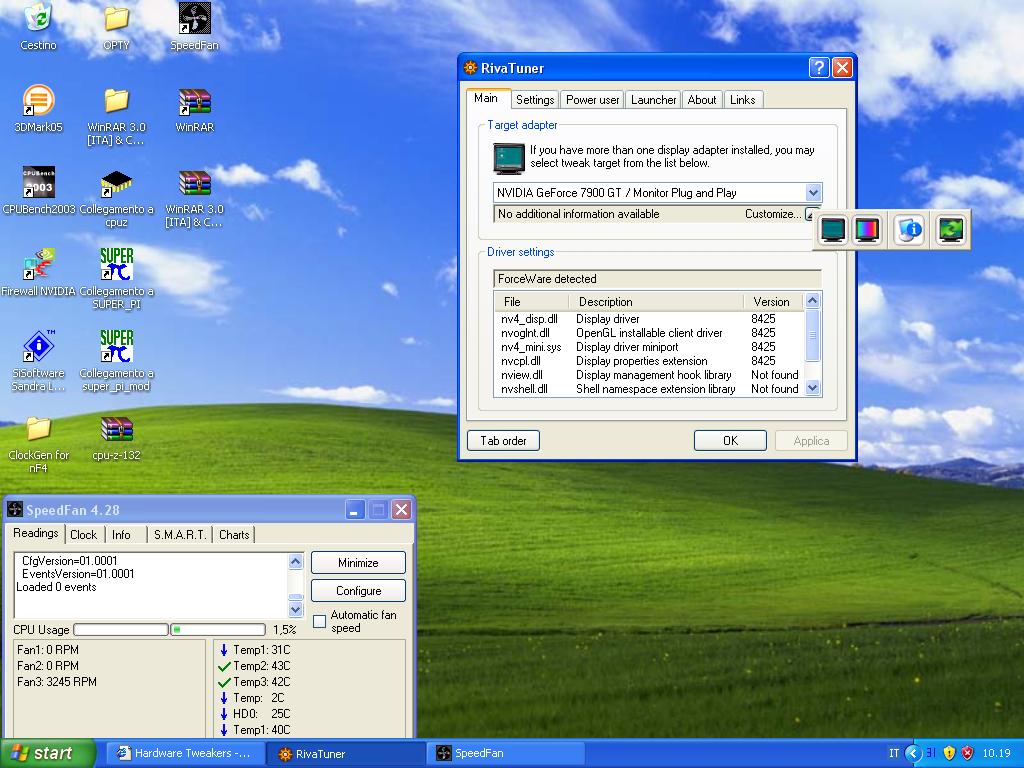1024x768 pixels.
Task: Click the IT language indicator in tray
Action: (893, 753)
